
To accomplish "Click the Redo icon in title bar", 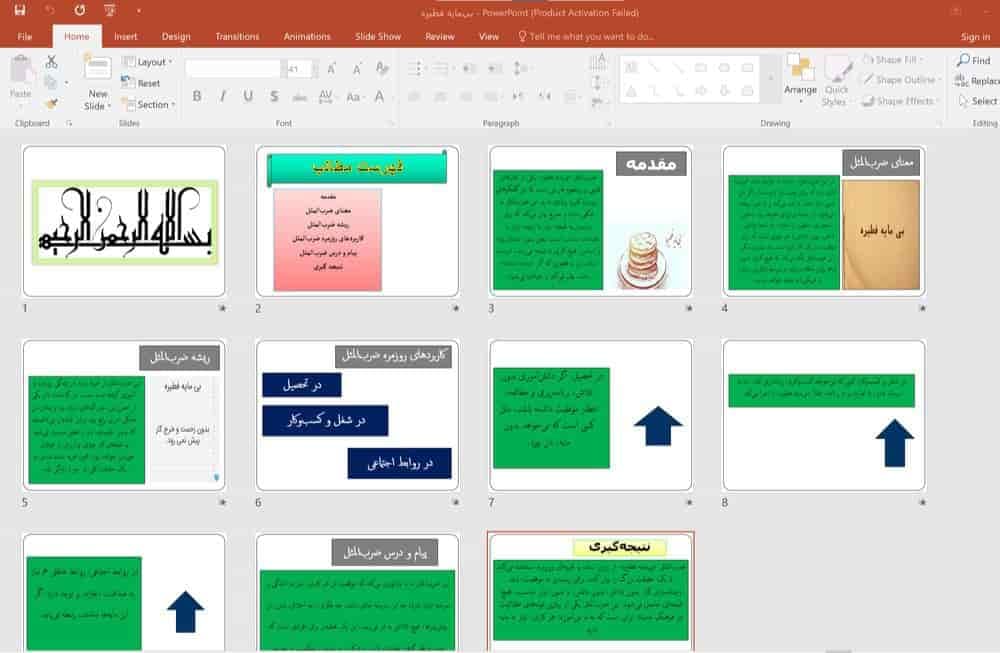I will click(80, 10).
